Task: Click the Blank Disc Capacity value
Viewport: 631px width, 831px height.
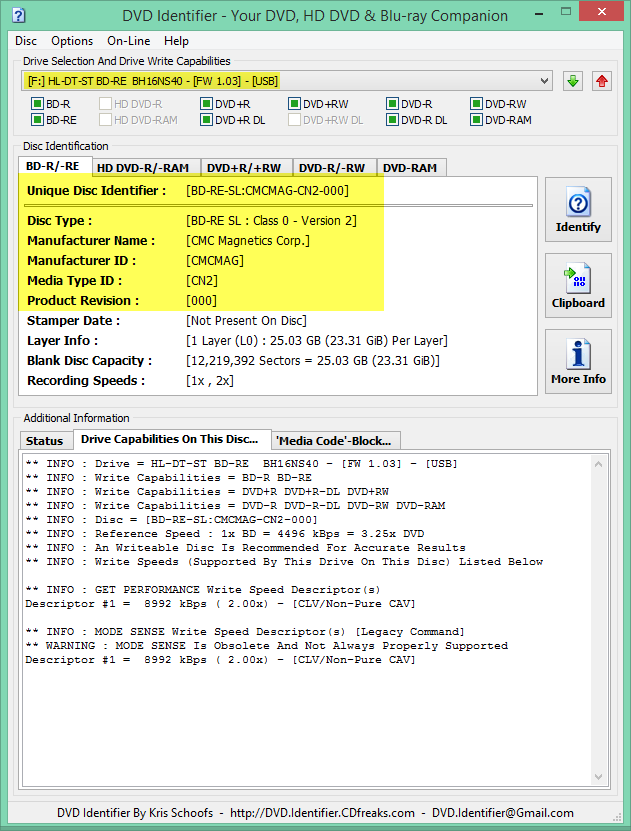Action: tap(313, 361)
